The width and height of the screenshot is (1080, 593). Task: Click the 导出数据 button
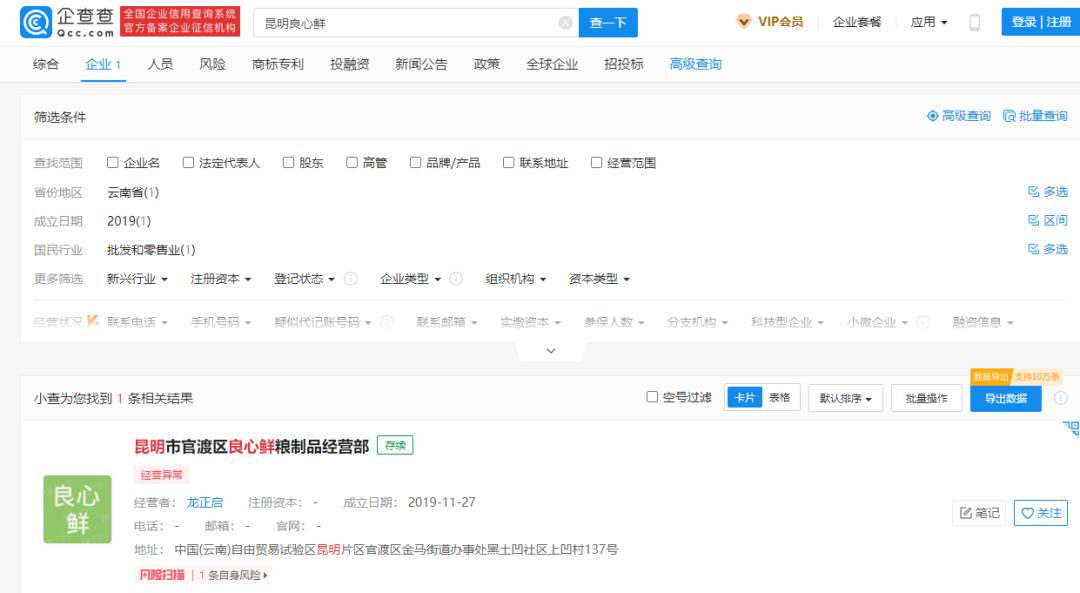click(1006, 398)
